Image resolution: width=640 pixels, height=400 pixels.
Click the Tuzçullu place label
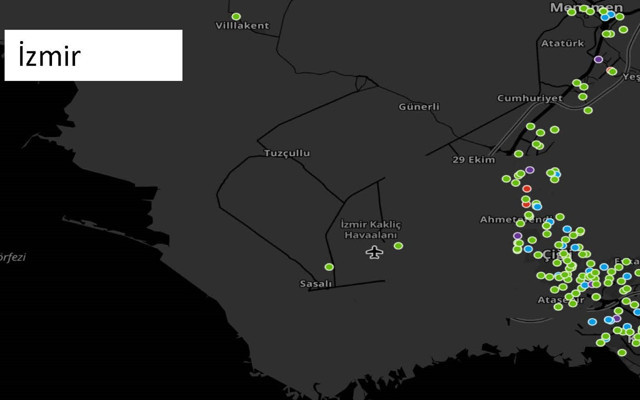(287, 153)
